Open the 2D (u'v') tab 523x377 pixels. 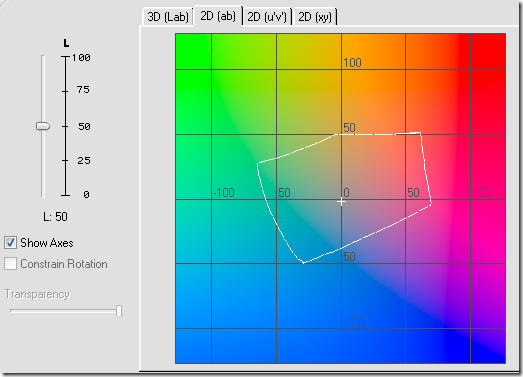tap(267, 17)
